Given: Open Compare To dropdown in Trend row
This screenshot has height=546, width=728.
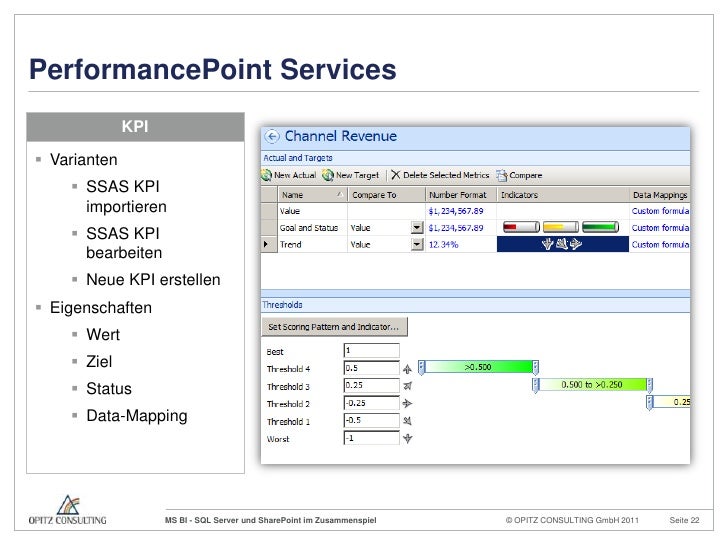Looking at the screenshot, I should 417,244.
